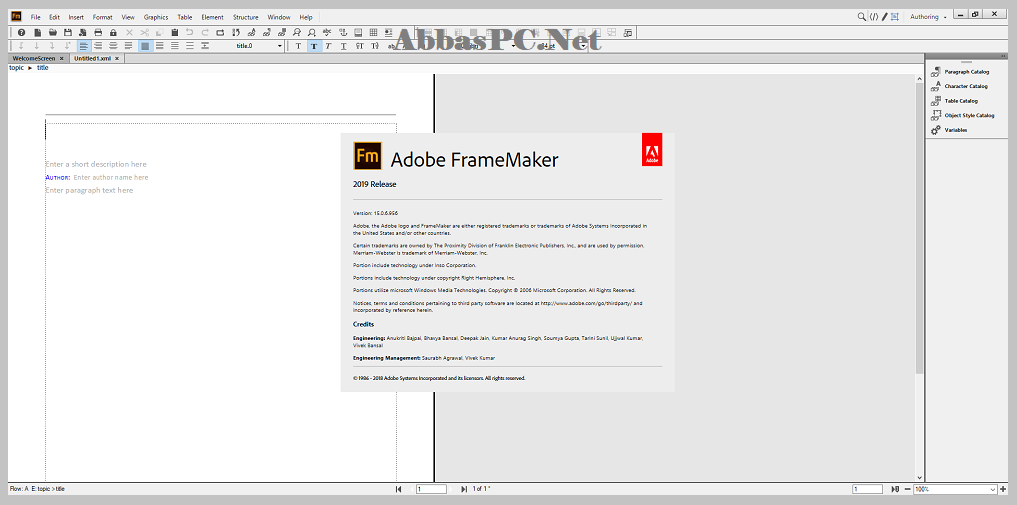Open the Graphics menu
This screenshot has width=1017, height=505.
point(156,17)
